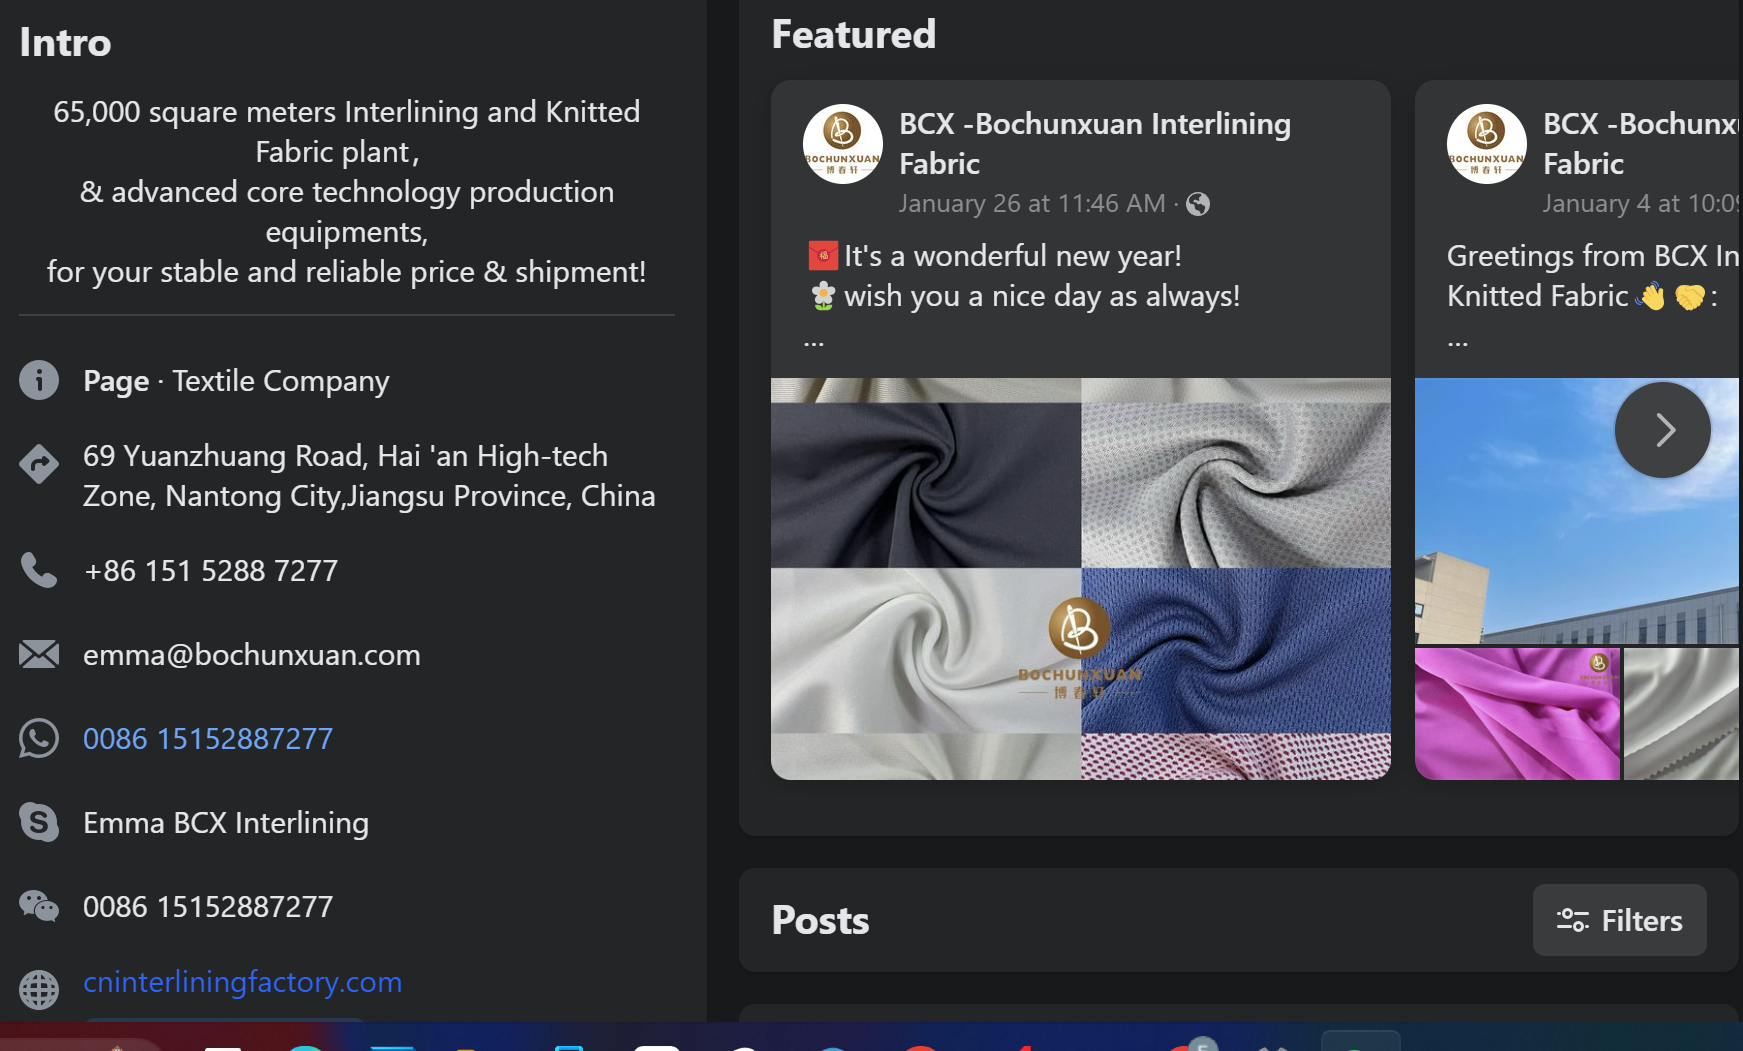1743x1051 pixels.
Task: Open the magenta fabric photo
Action: pos(1517,714)
